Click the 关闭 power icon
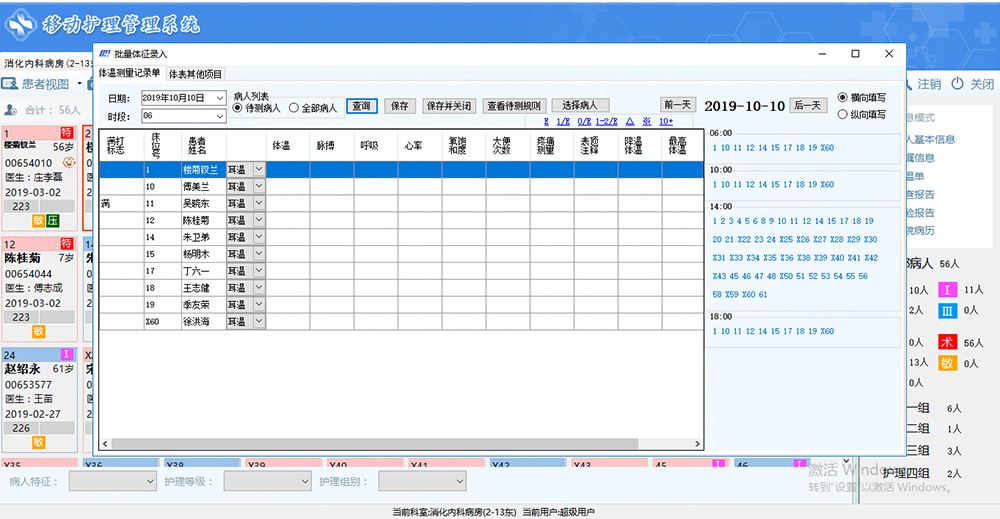 pos(957,84)
